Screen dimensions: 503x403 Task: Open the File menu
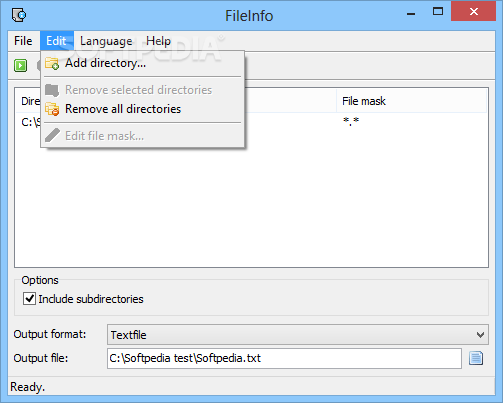[23, 41]
